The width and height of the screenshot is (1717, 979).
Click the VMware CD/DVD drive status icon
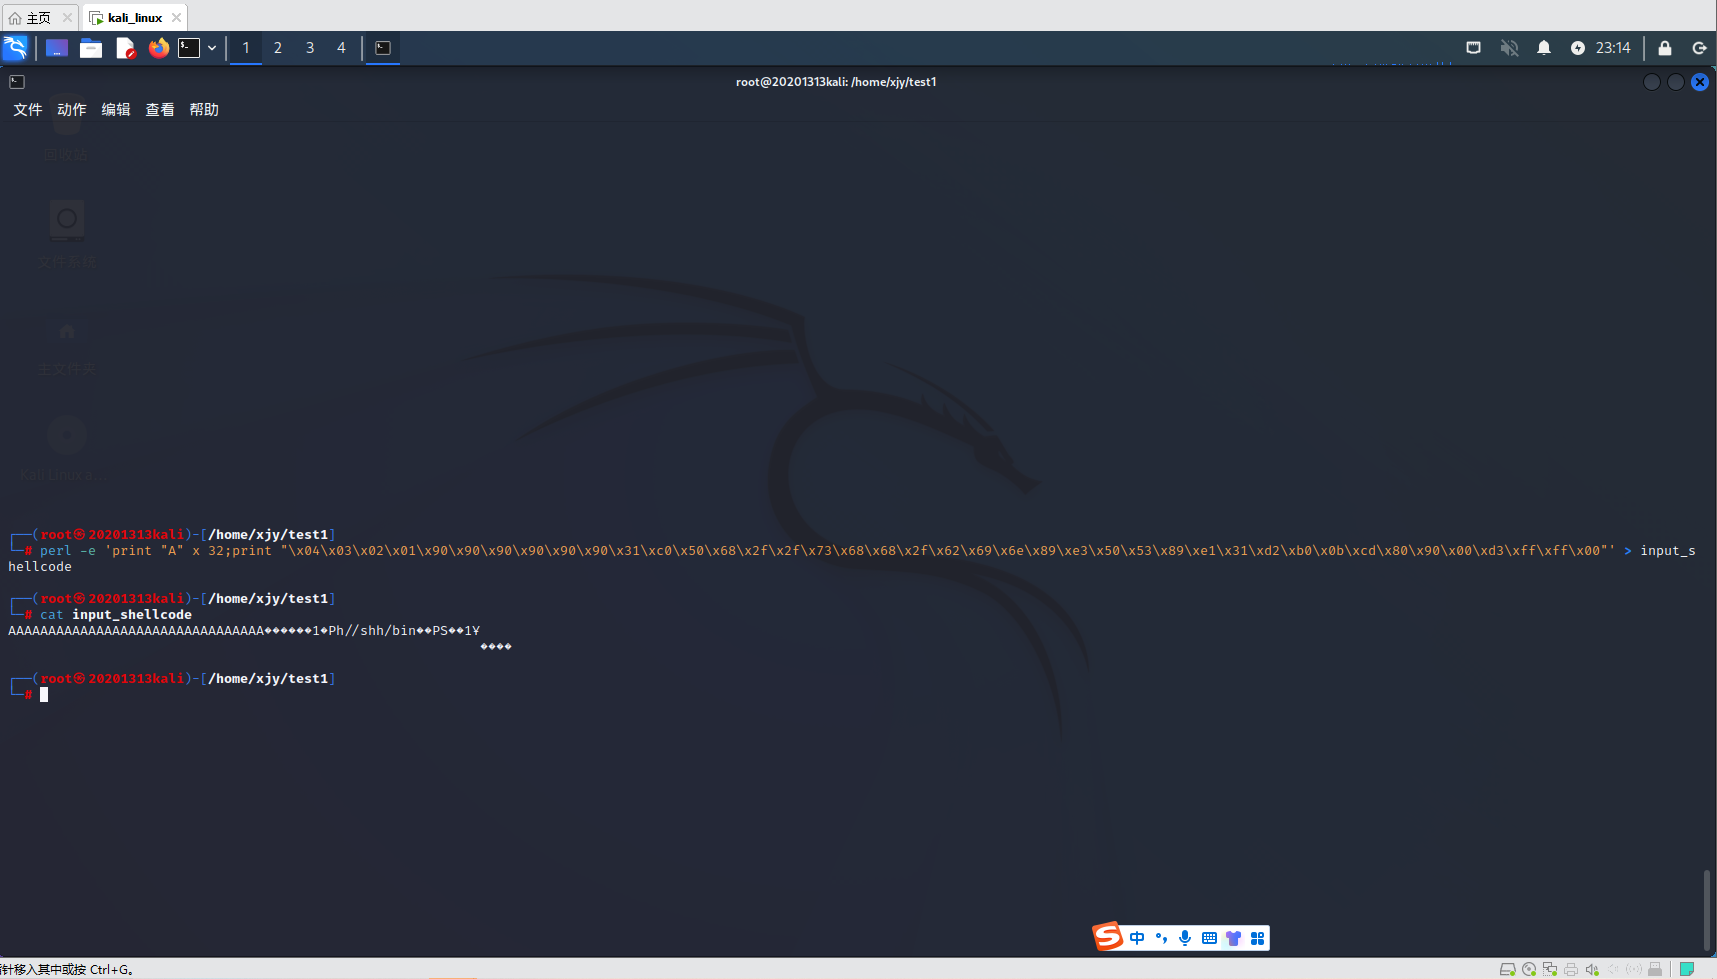coord(1529,969)
